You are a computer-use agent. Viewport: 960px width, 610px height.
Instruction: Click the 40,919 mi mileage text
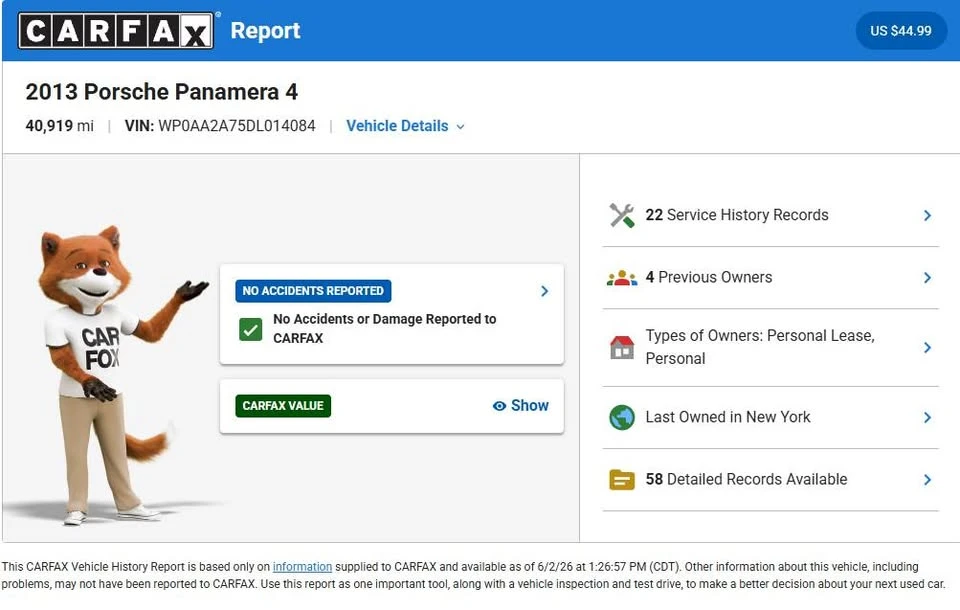59,126
